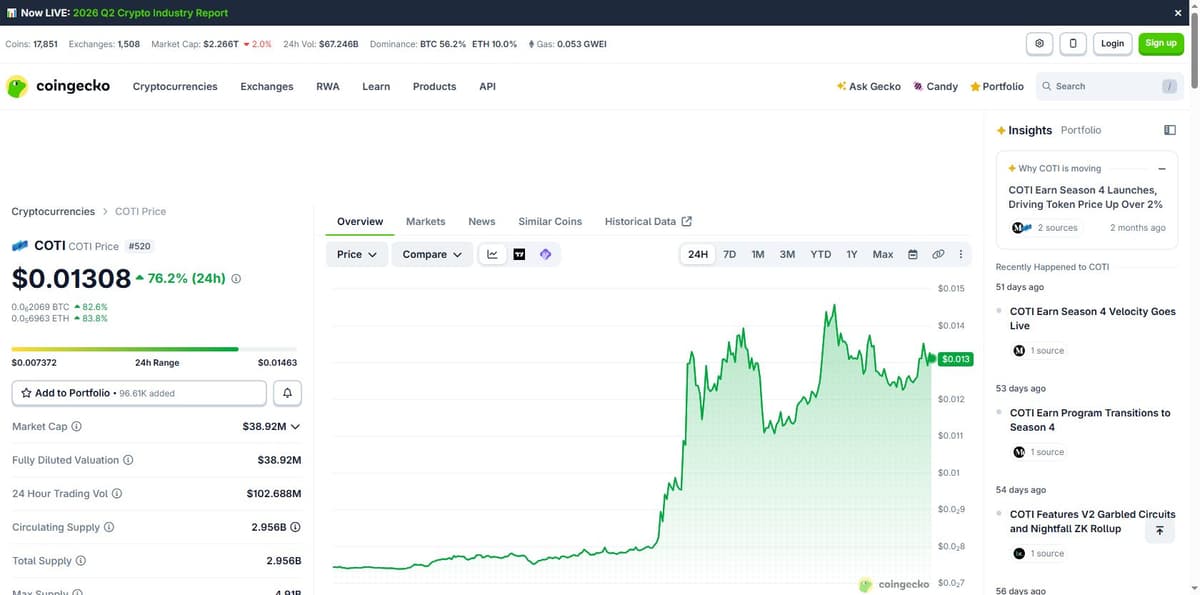This screenshot has height=595, width=1200.
Task: Open the Learn menu
Action: pyautogui.click(x=376, y=87)
